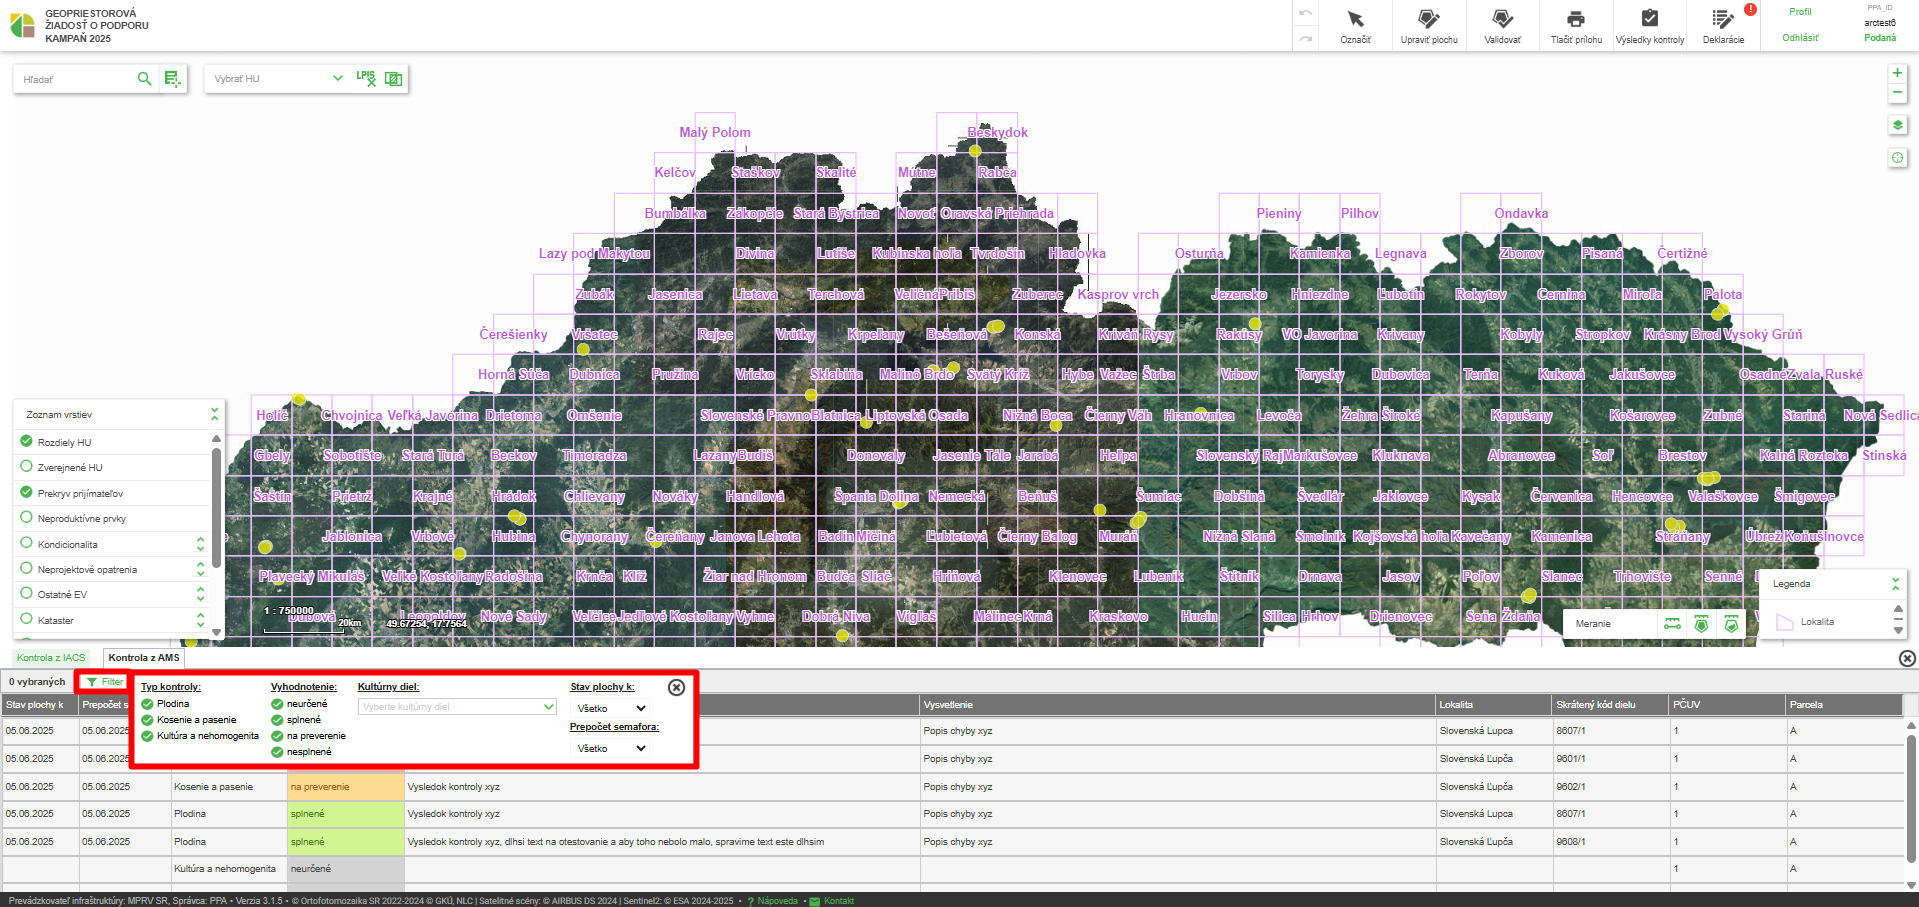Image resolution: width=1919 pixels, height=907 pixels.
Task: Click the Validovať toolbar icon
Action: [x=1502, y=20]
